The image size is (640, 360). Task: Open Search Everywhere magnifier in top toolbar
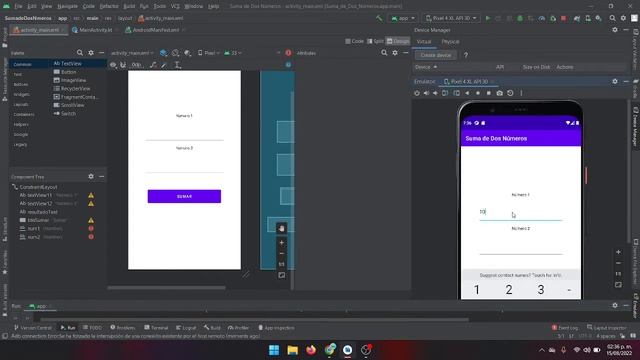[612, 18]
